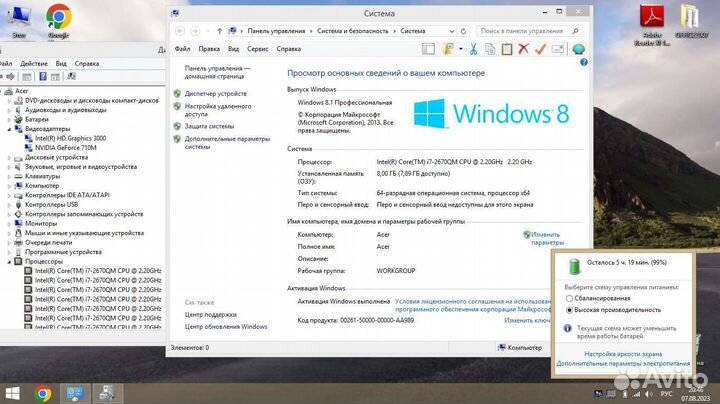The image size is (720, 404).
Task: Open Центр поддержки link
Action: pyautogui.click(x=210, y=314)
